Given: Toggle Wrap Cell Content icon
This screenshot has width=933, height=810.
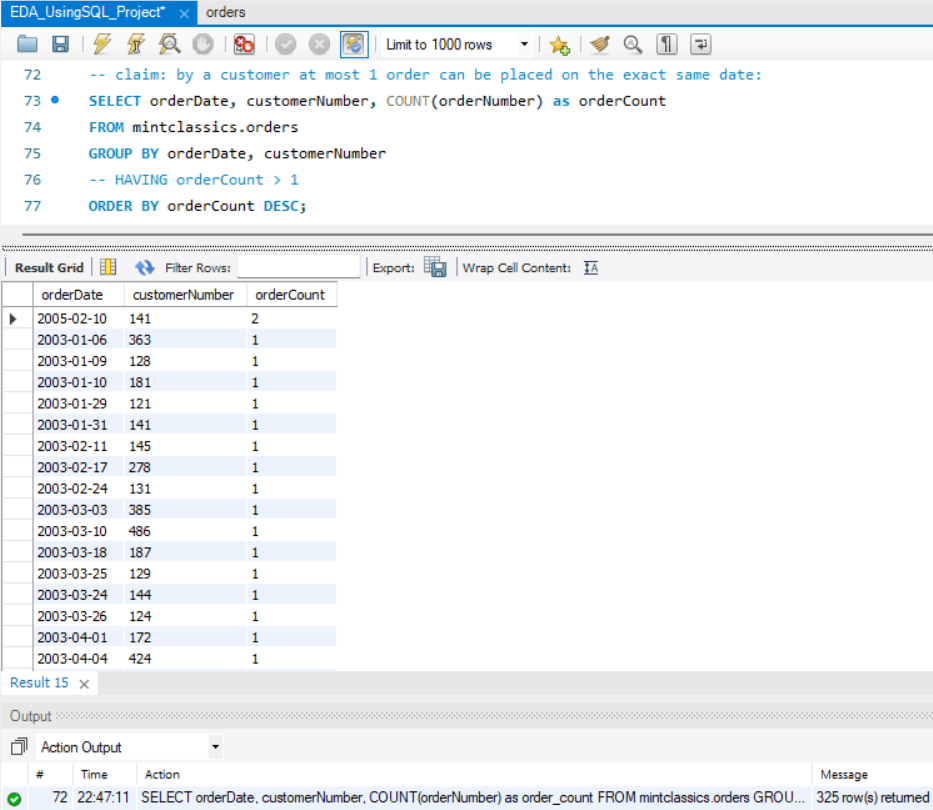Looking at the screenshot, I should tap(591, 268).
